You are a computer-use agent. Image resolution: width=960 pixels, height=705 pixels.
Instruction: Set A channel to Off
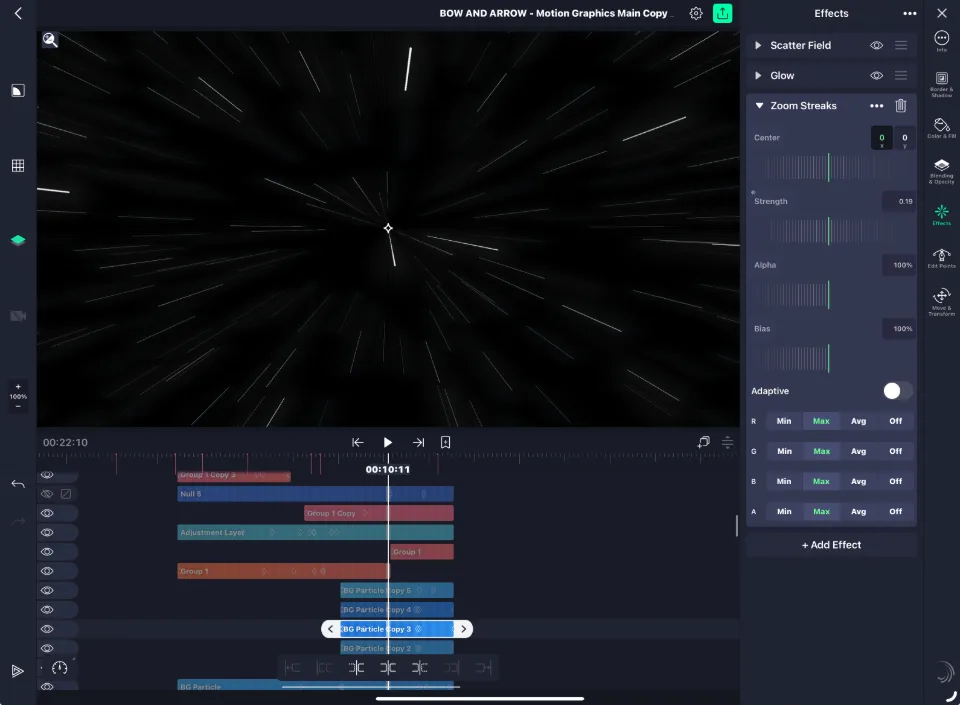(x=896, y=512)
